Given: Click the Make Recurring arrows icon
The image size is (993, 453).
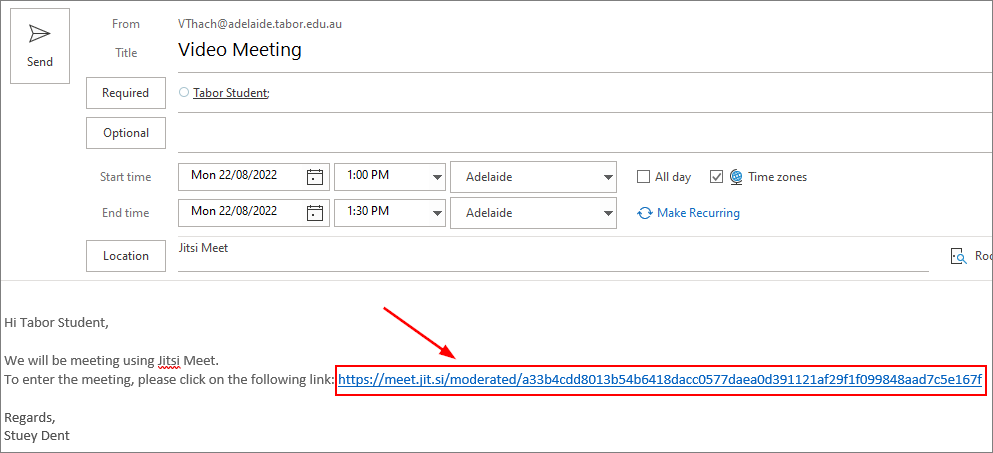Looking at the screenshot, I should click(x=645, y=213).
